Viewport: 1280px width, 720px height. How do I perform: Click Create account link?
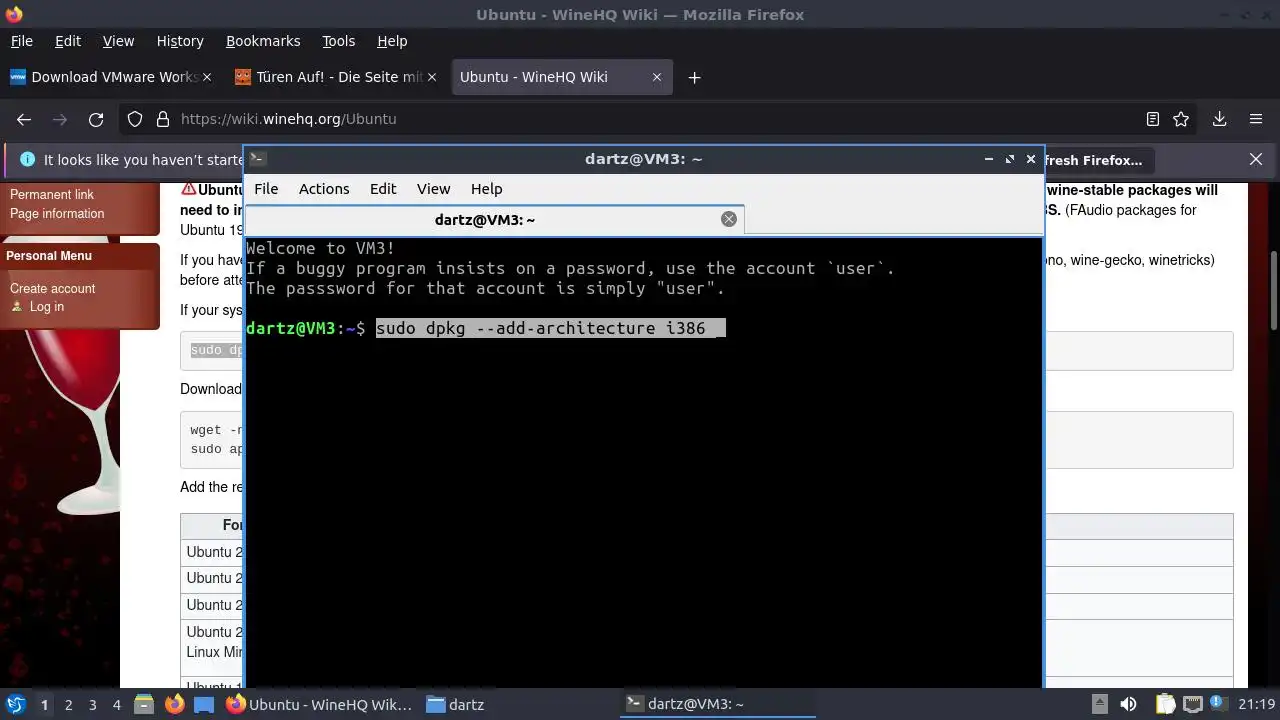(x=53, y=288)
